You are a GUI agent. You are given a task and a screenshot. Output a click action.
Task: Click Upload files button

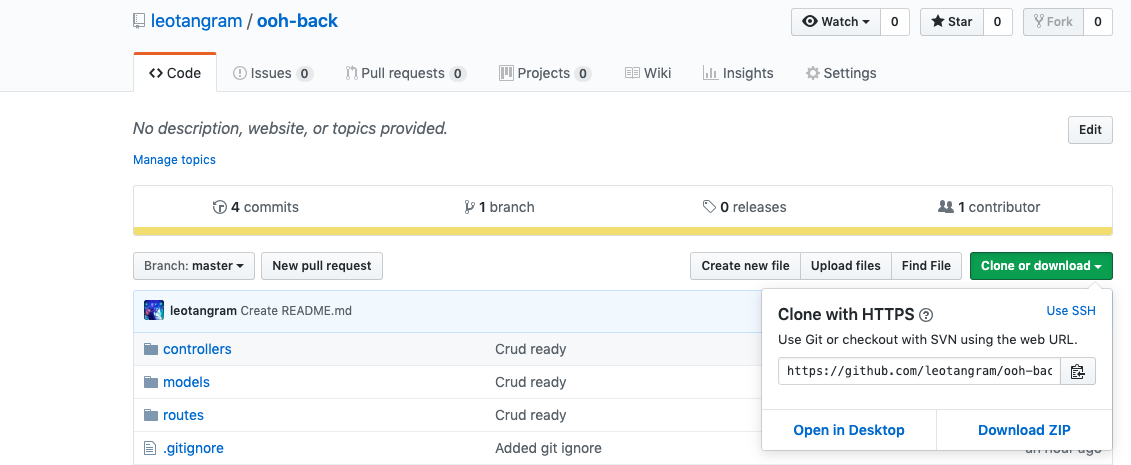845,266
